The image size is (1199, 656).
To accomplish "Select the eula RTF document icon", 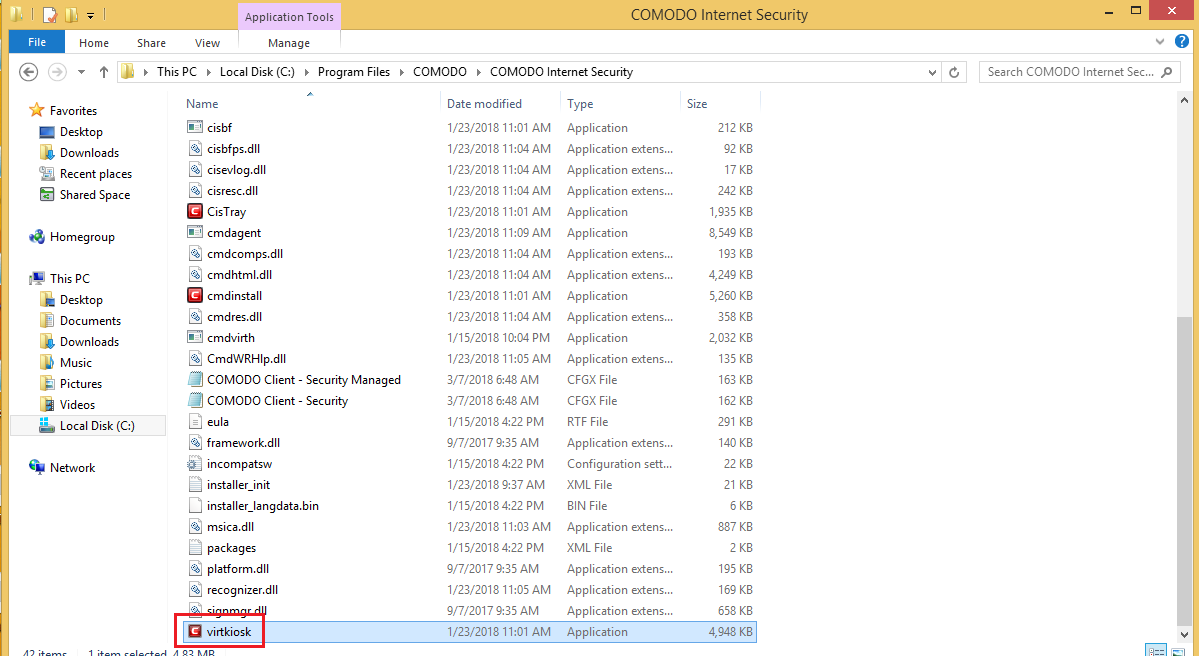I will click(194, 421).
